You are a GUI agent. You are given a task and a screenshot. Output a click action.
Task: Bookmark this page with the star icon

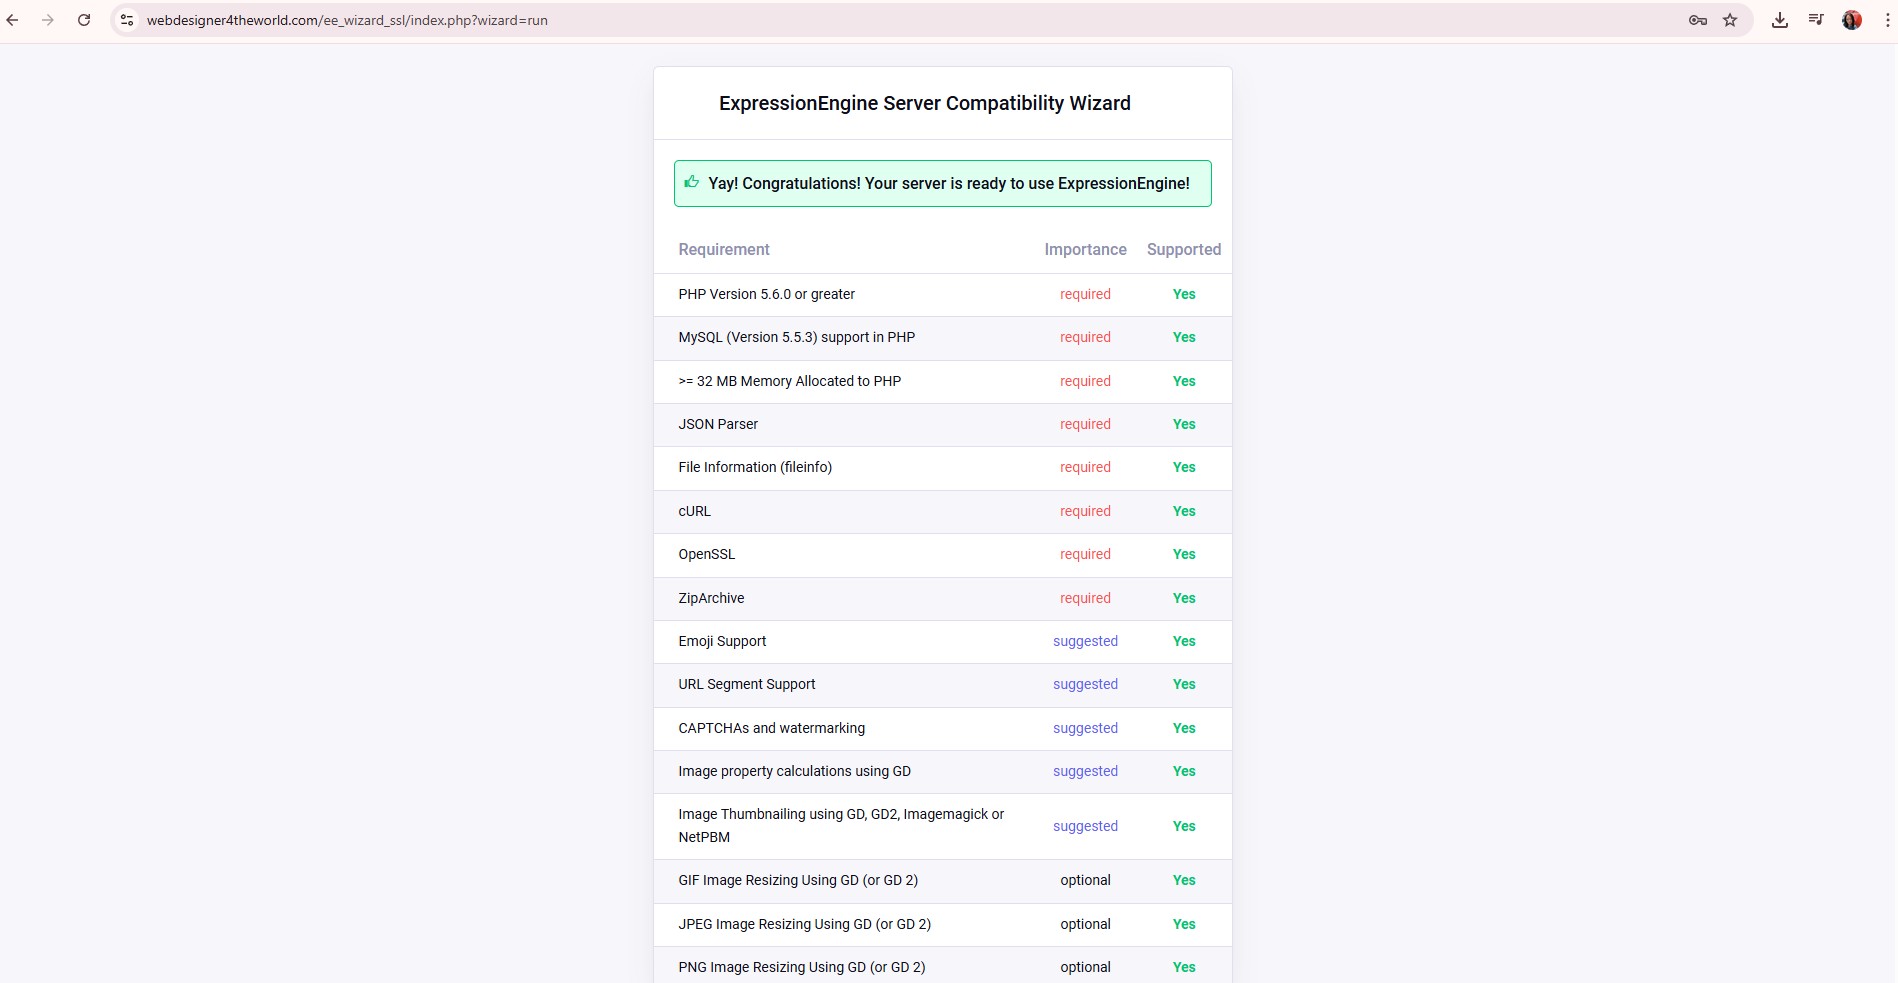[x=1730, y=20]
